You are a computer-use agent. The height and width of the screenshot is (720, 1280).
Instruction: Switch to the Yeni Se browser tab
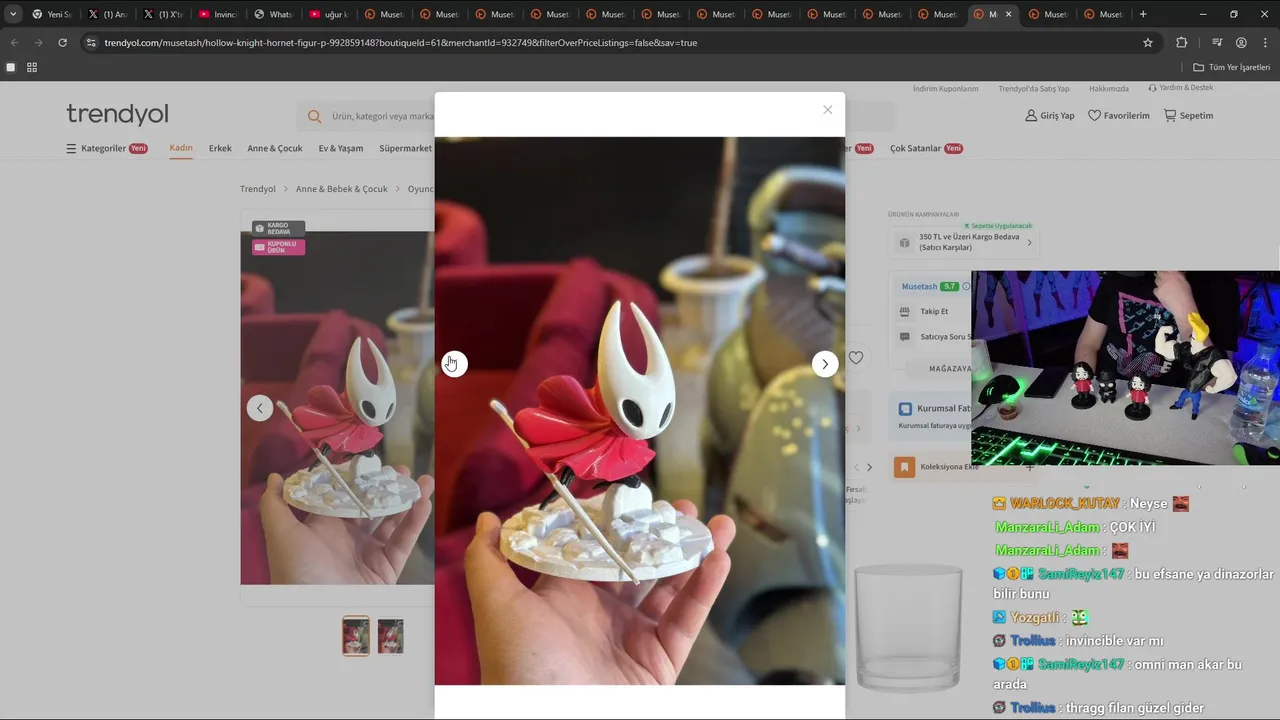[x=51, y=14]
